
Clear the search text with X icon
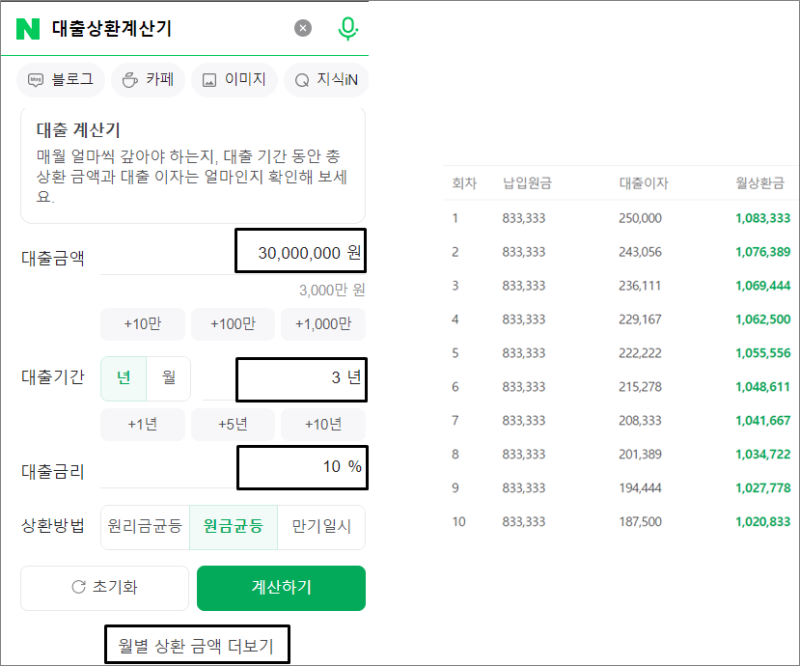(303, 29)
